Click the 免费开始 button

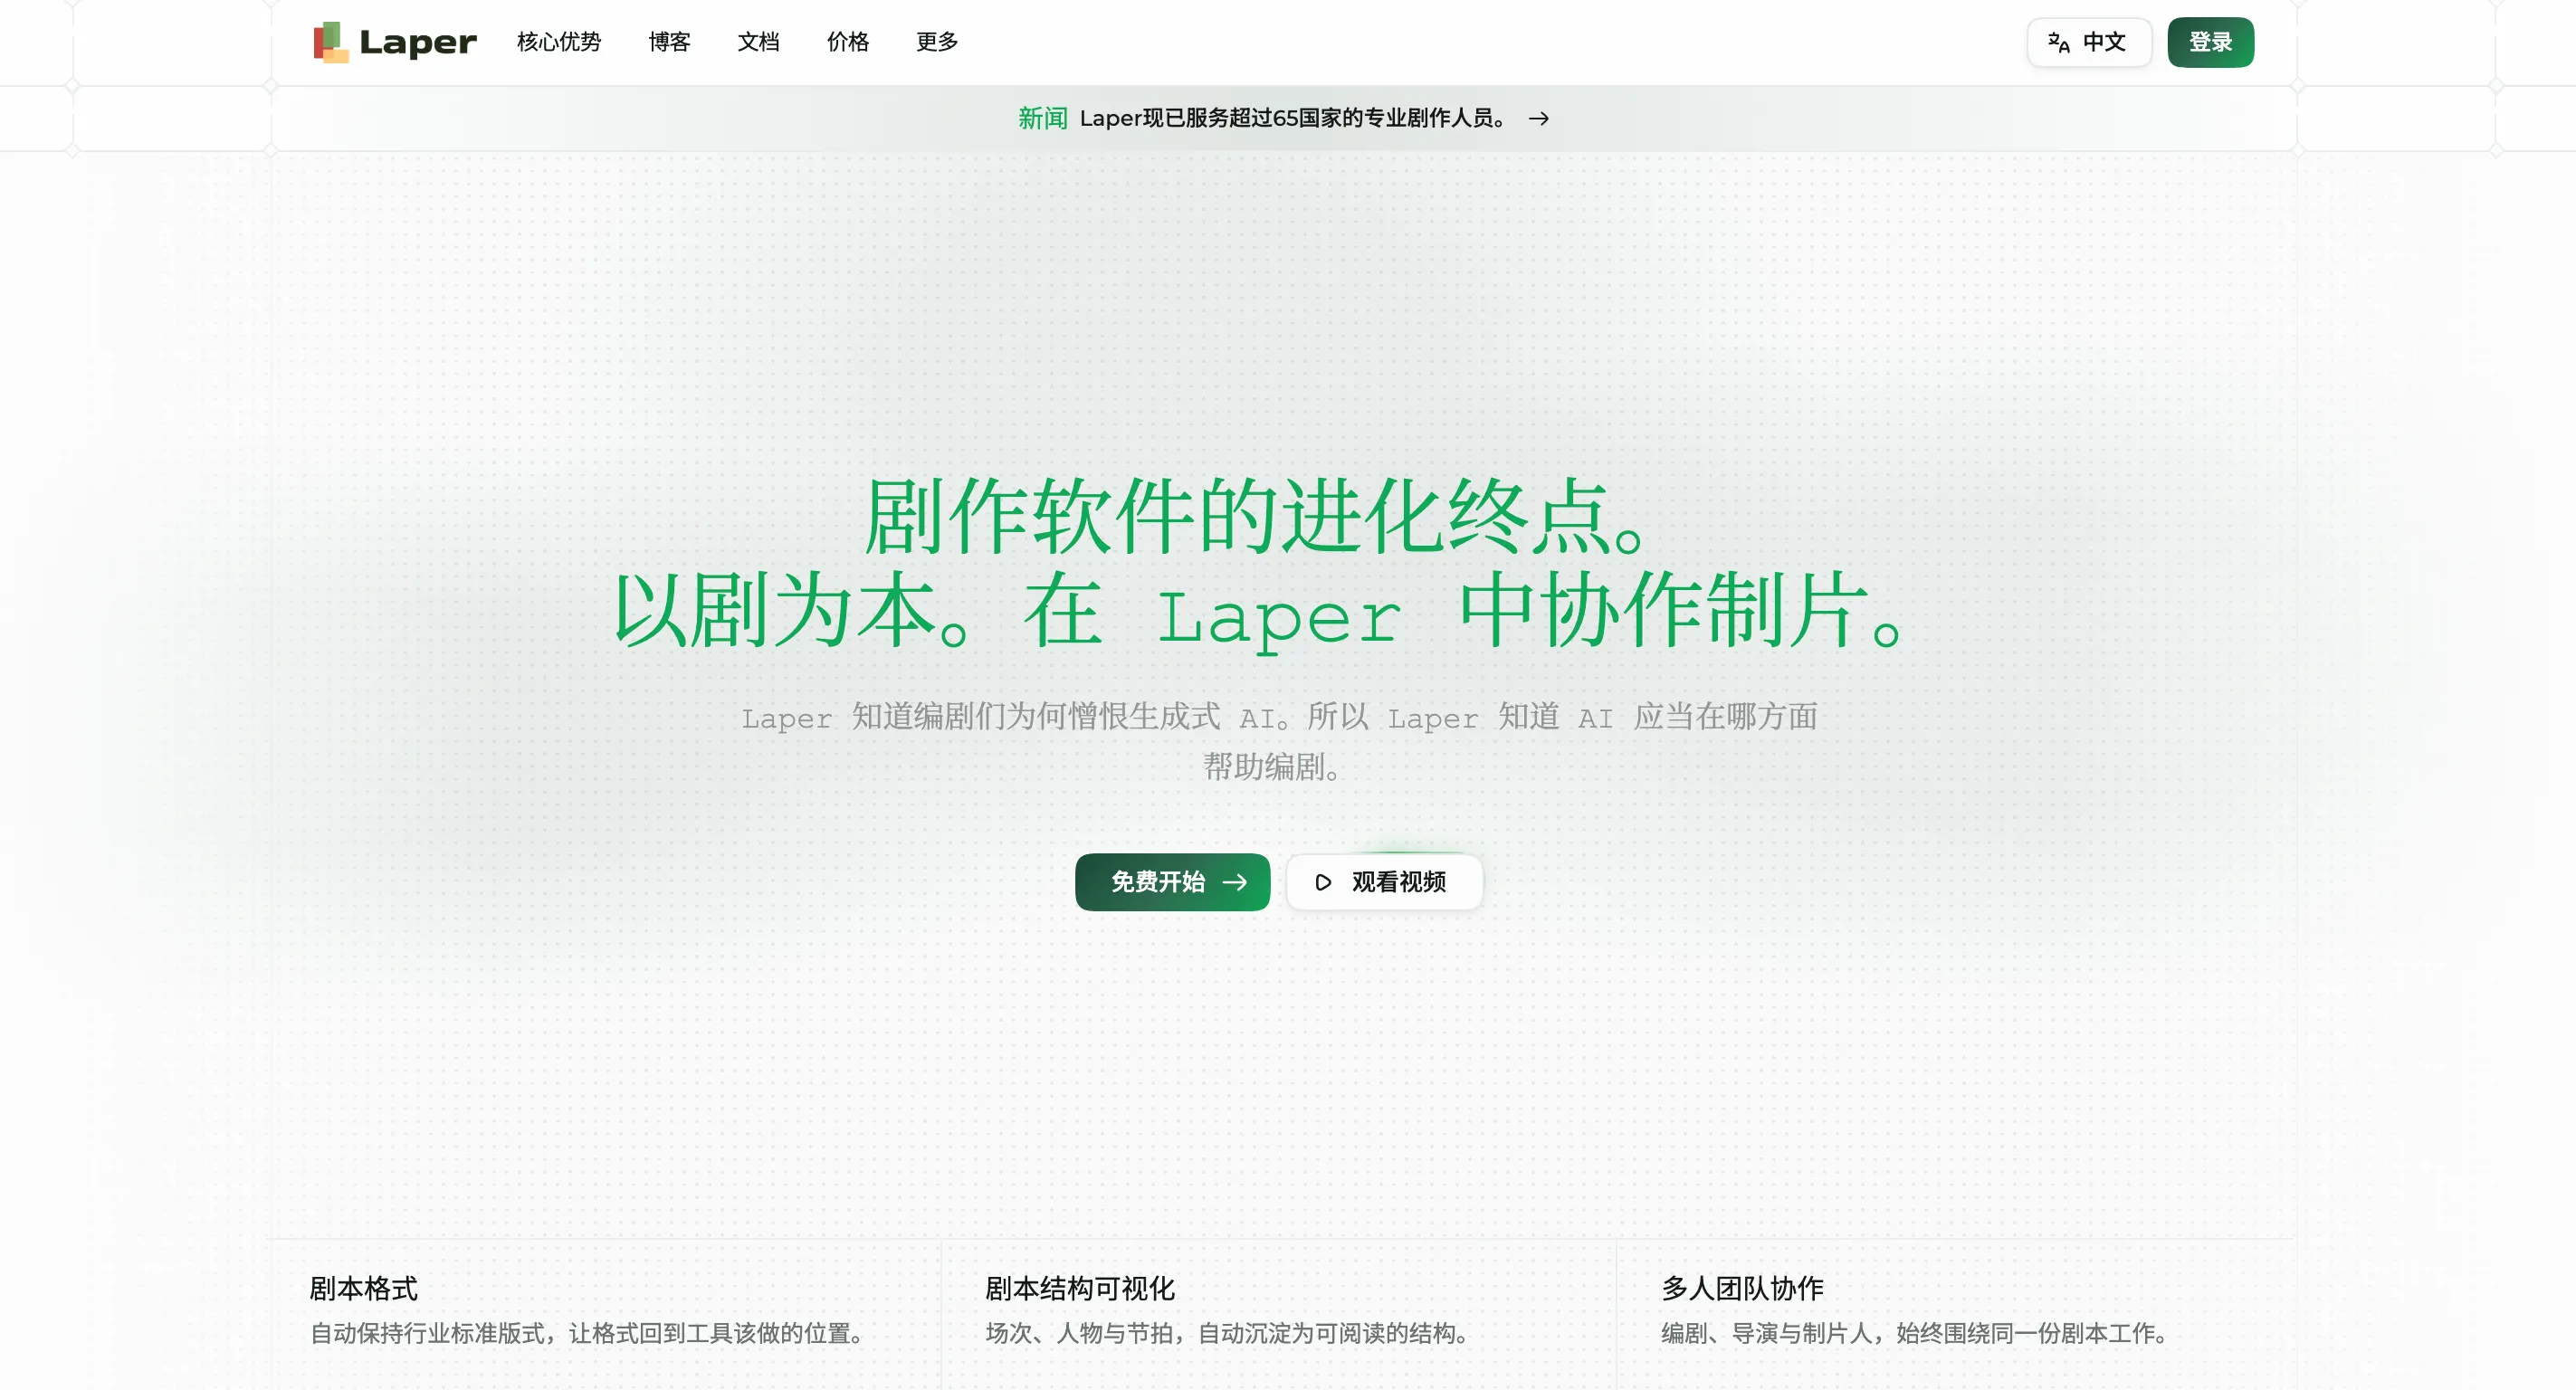click(1172, 882)
